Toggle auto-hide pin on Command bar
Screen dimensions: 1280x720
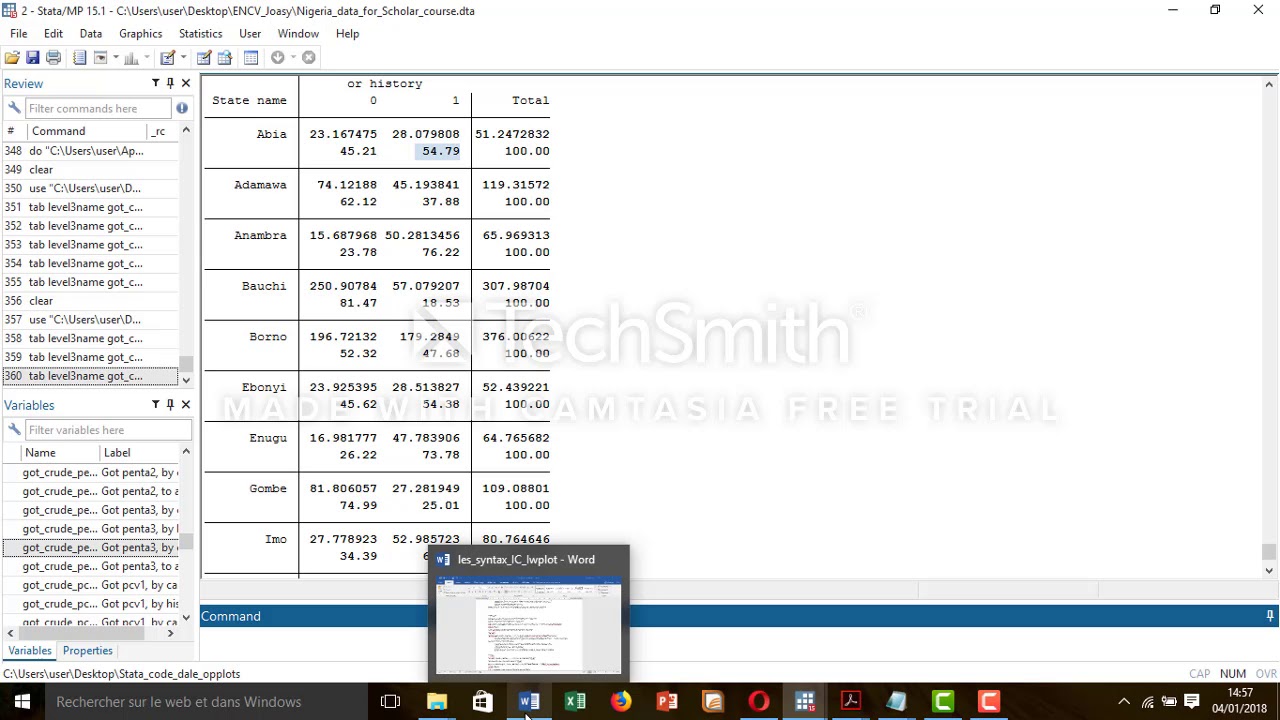(x=1270, y=616)
